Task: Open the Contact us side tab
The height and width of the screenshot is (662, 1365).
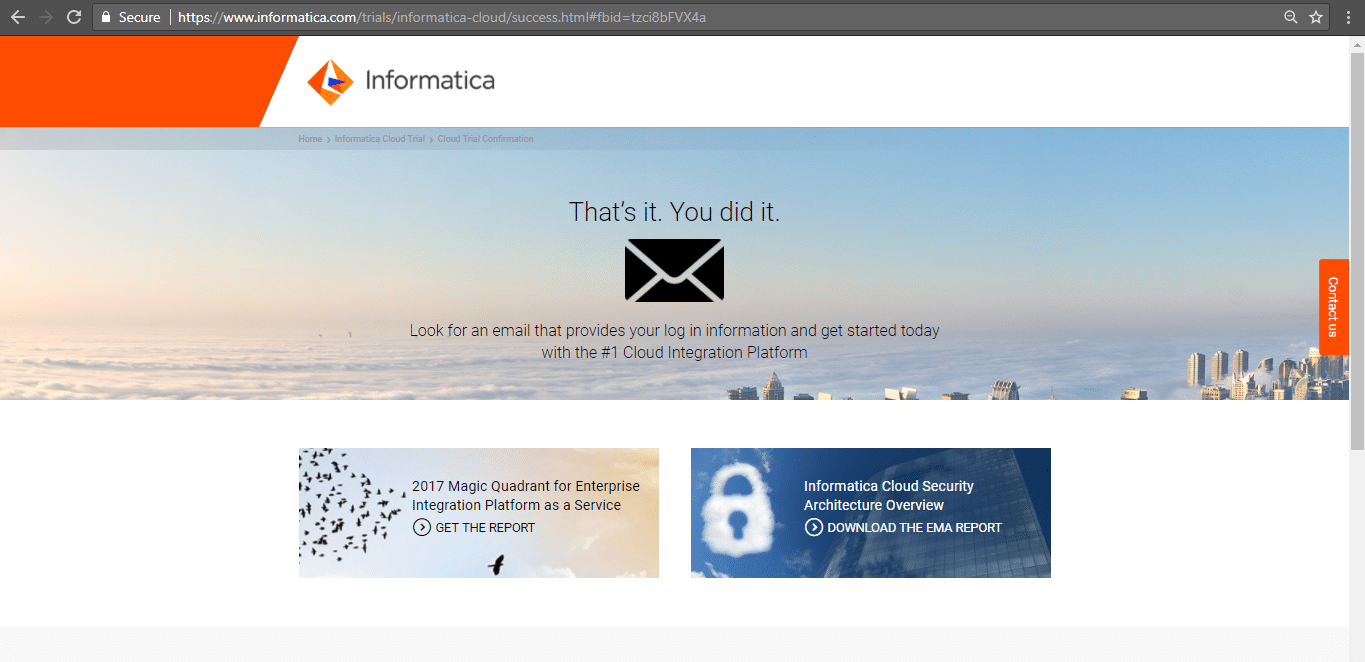Action: [x=1333, y=307]
